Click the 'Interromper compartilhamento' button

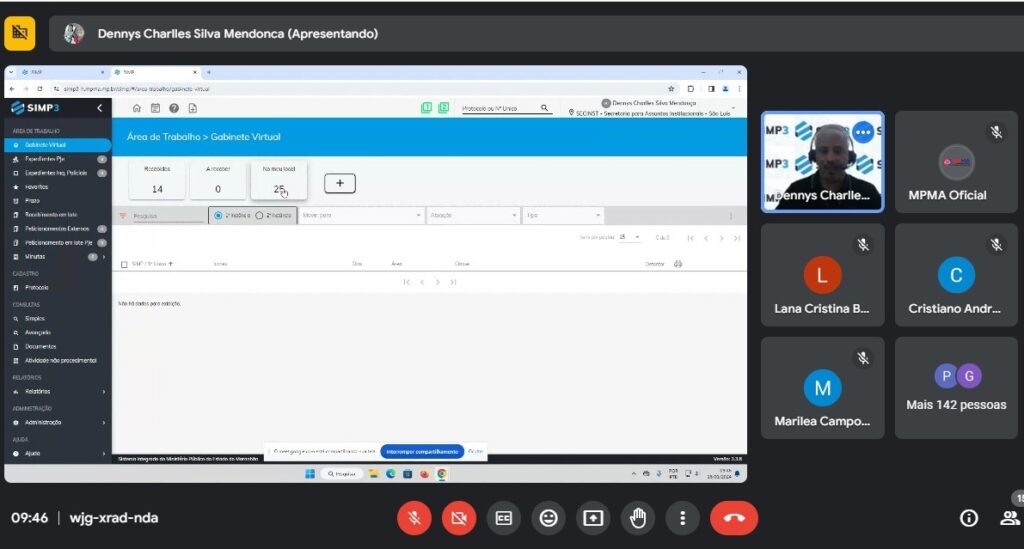(x=422, y=451)
